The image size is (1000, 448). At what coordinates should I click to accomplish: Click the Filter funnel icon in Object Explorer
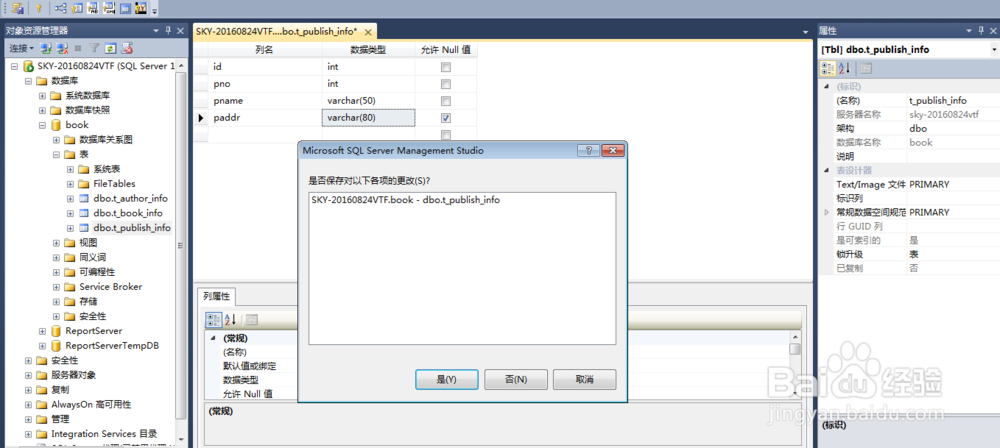(94, 48)
